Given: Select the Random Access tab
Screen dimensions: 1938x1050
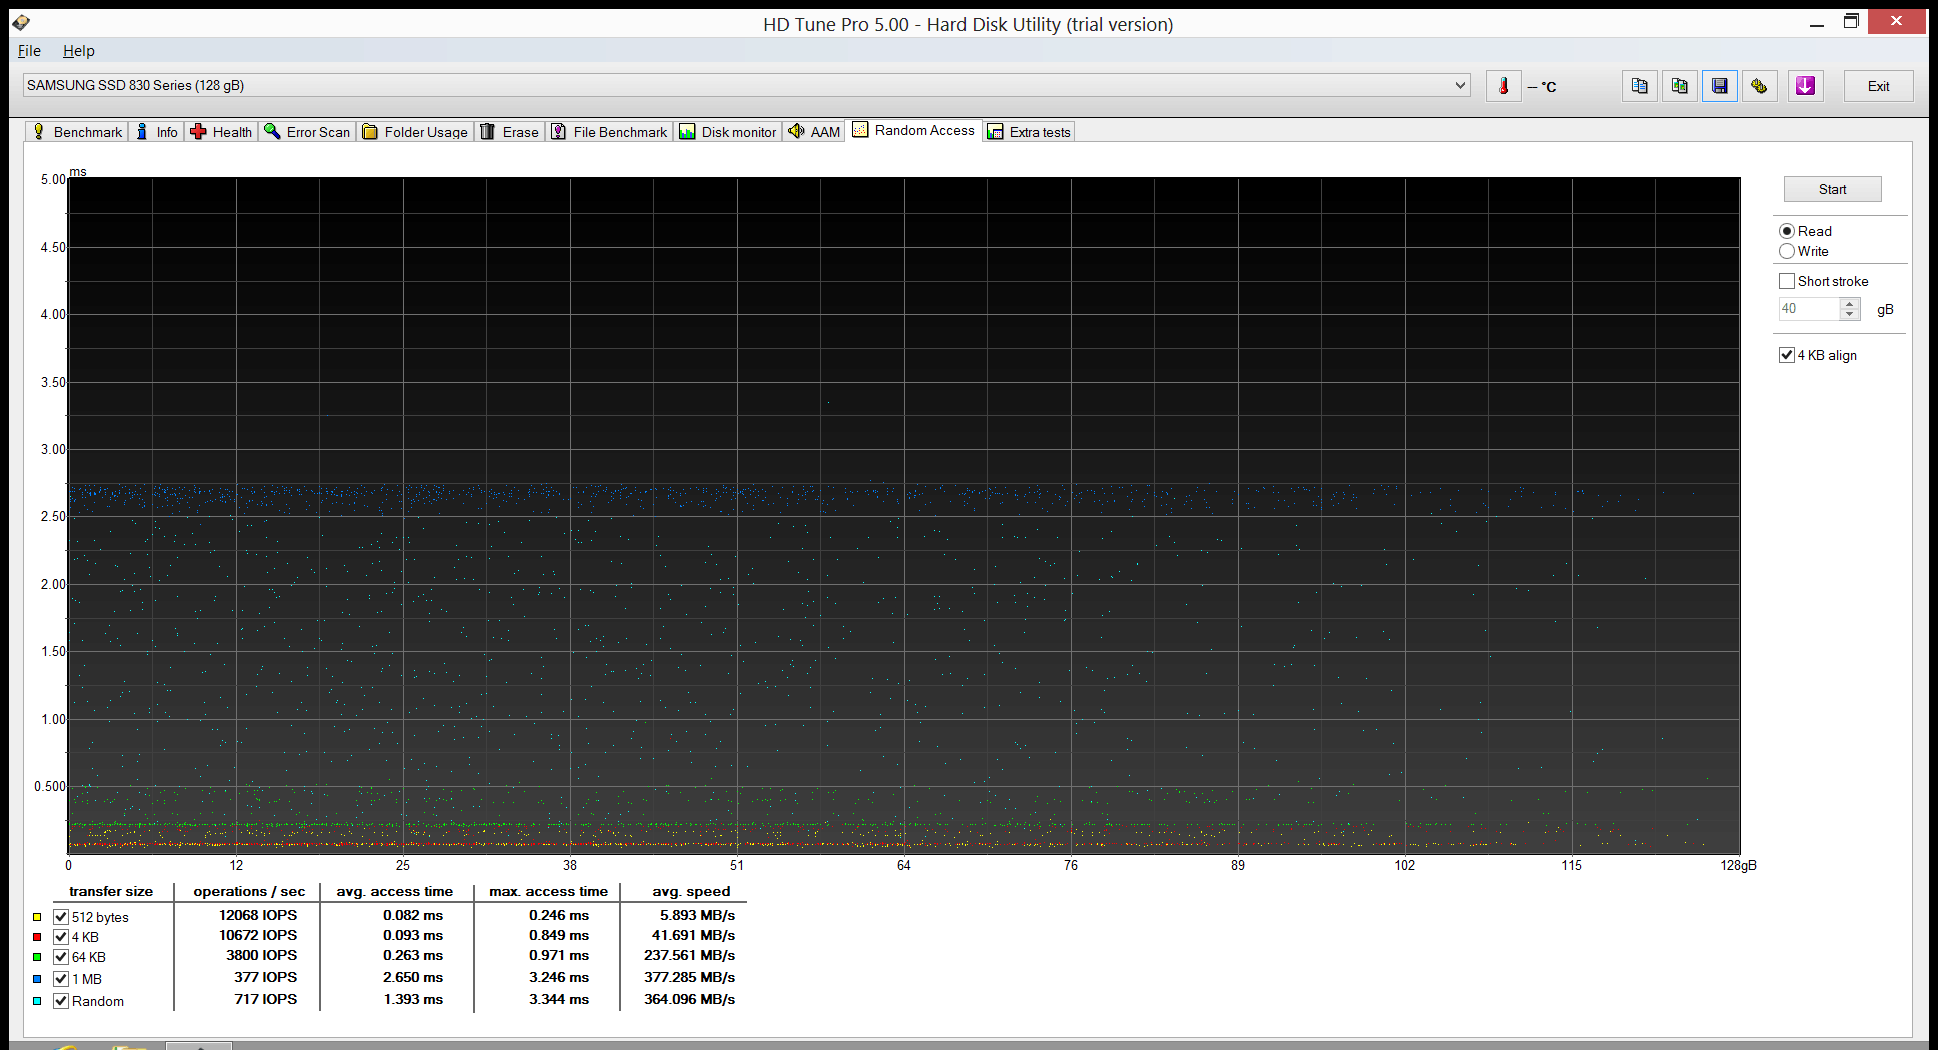Looking at the screenshot, I should (914, 130).
